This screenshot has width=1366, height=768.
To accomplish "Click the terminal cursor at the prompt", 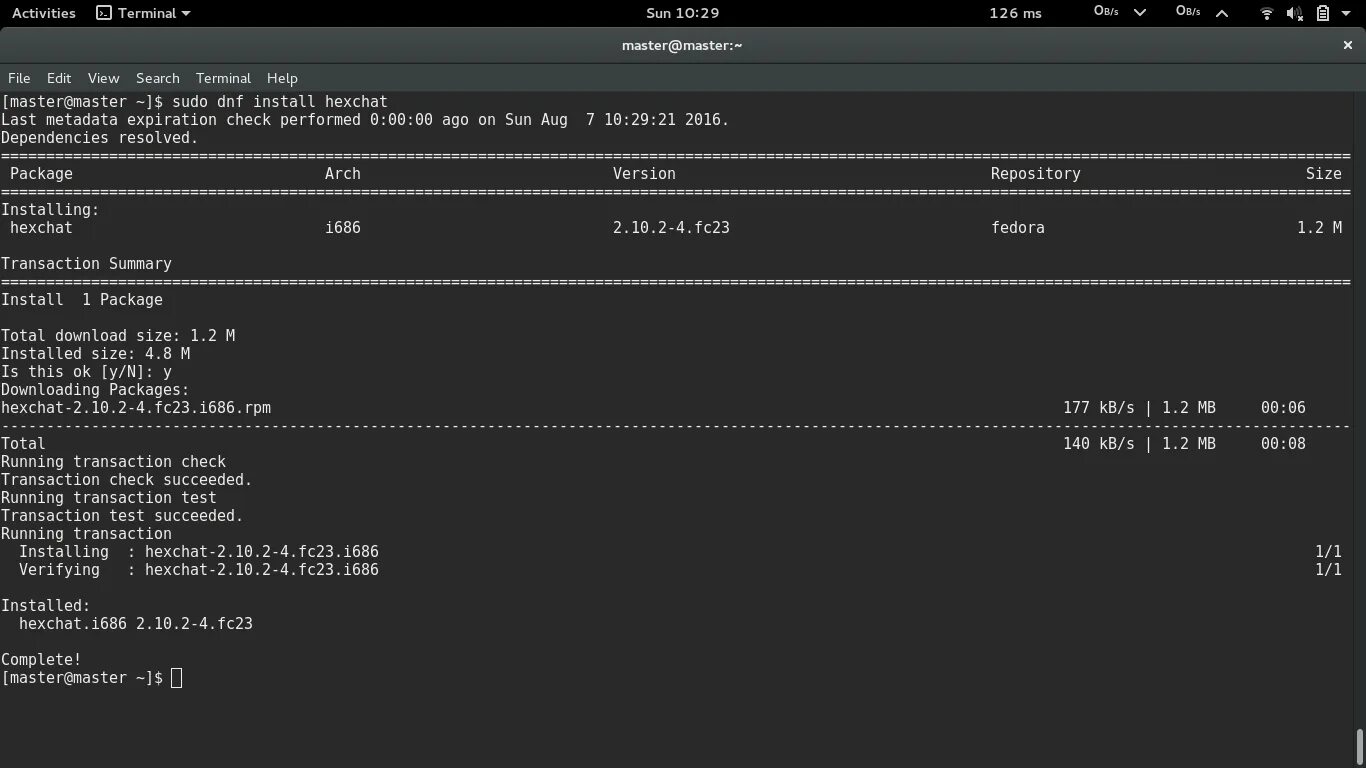I will click(x=177, y=678).
